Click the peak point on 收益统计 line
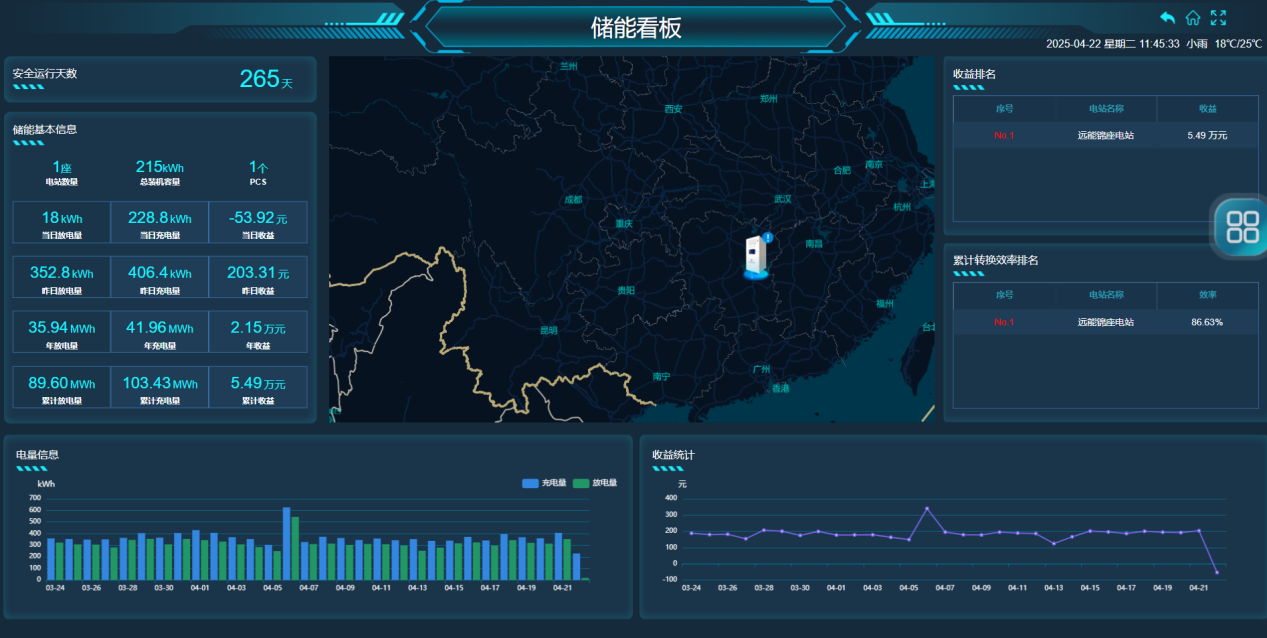Image resolution: width=1267 pixels, height=638 pixels. pos(927,508)
